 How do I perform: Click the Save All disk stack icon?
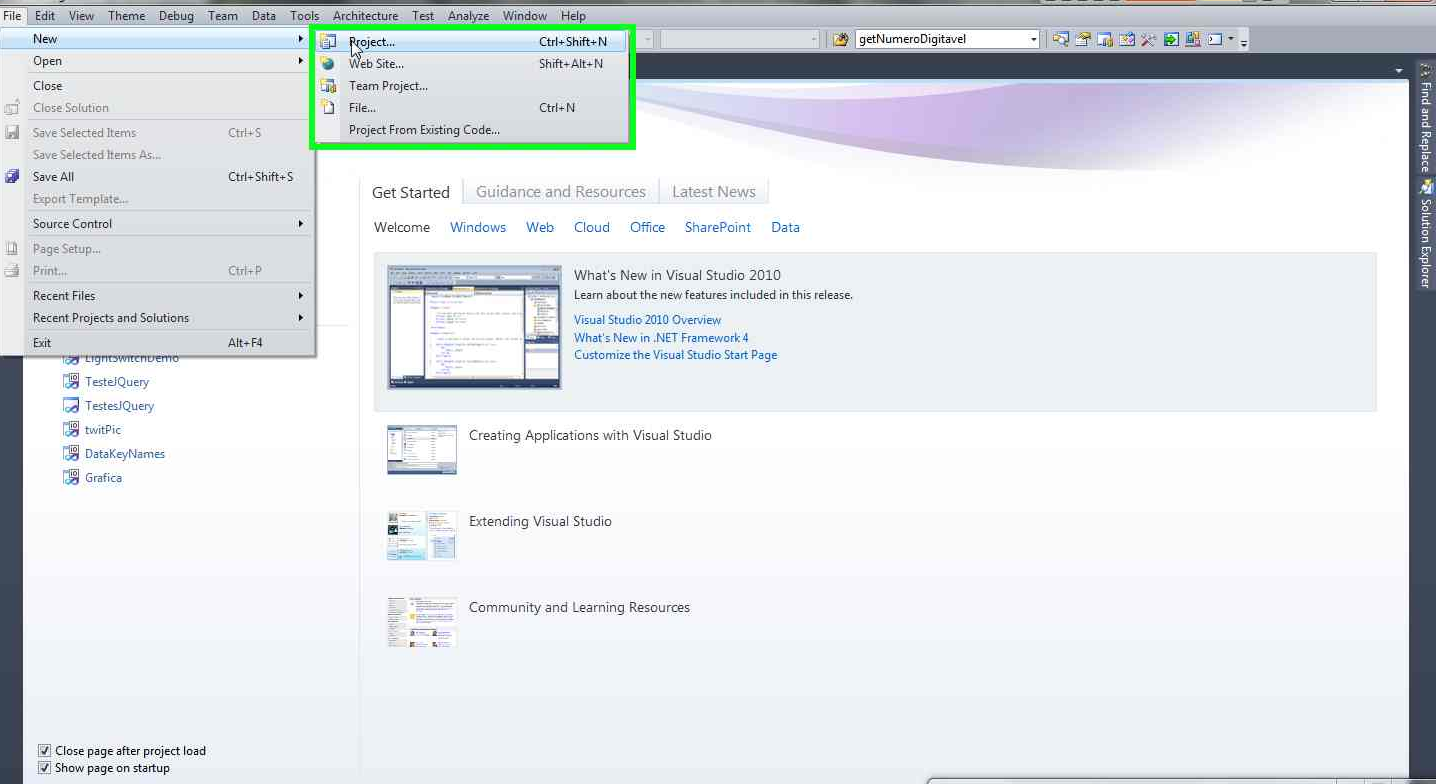coord(12,177)
